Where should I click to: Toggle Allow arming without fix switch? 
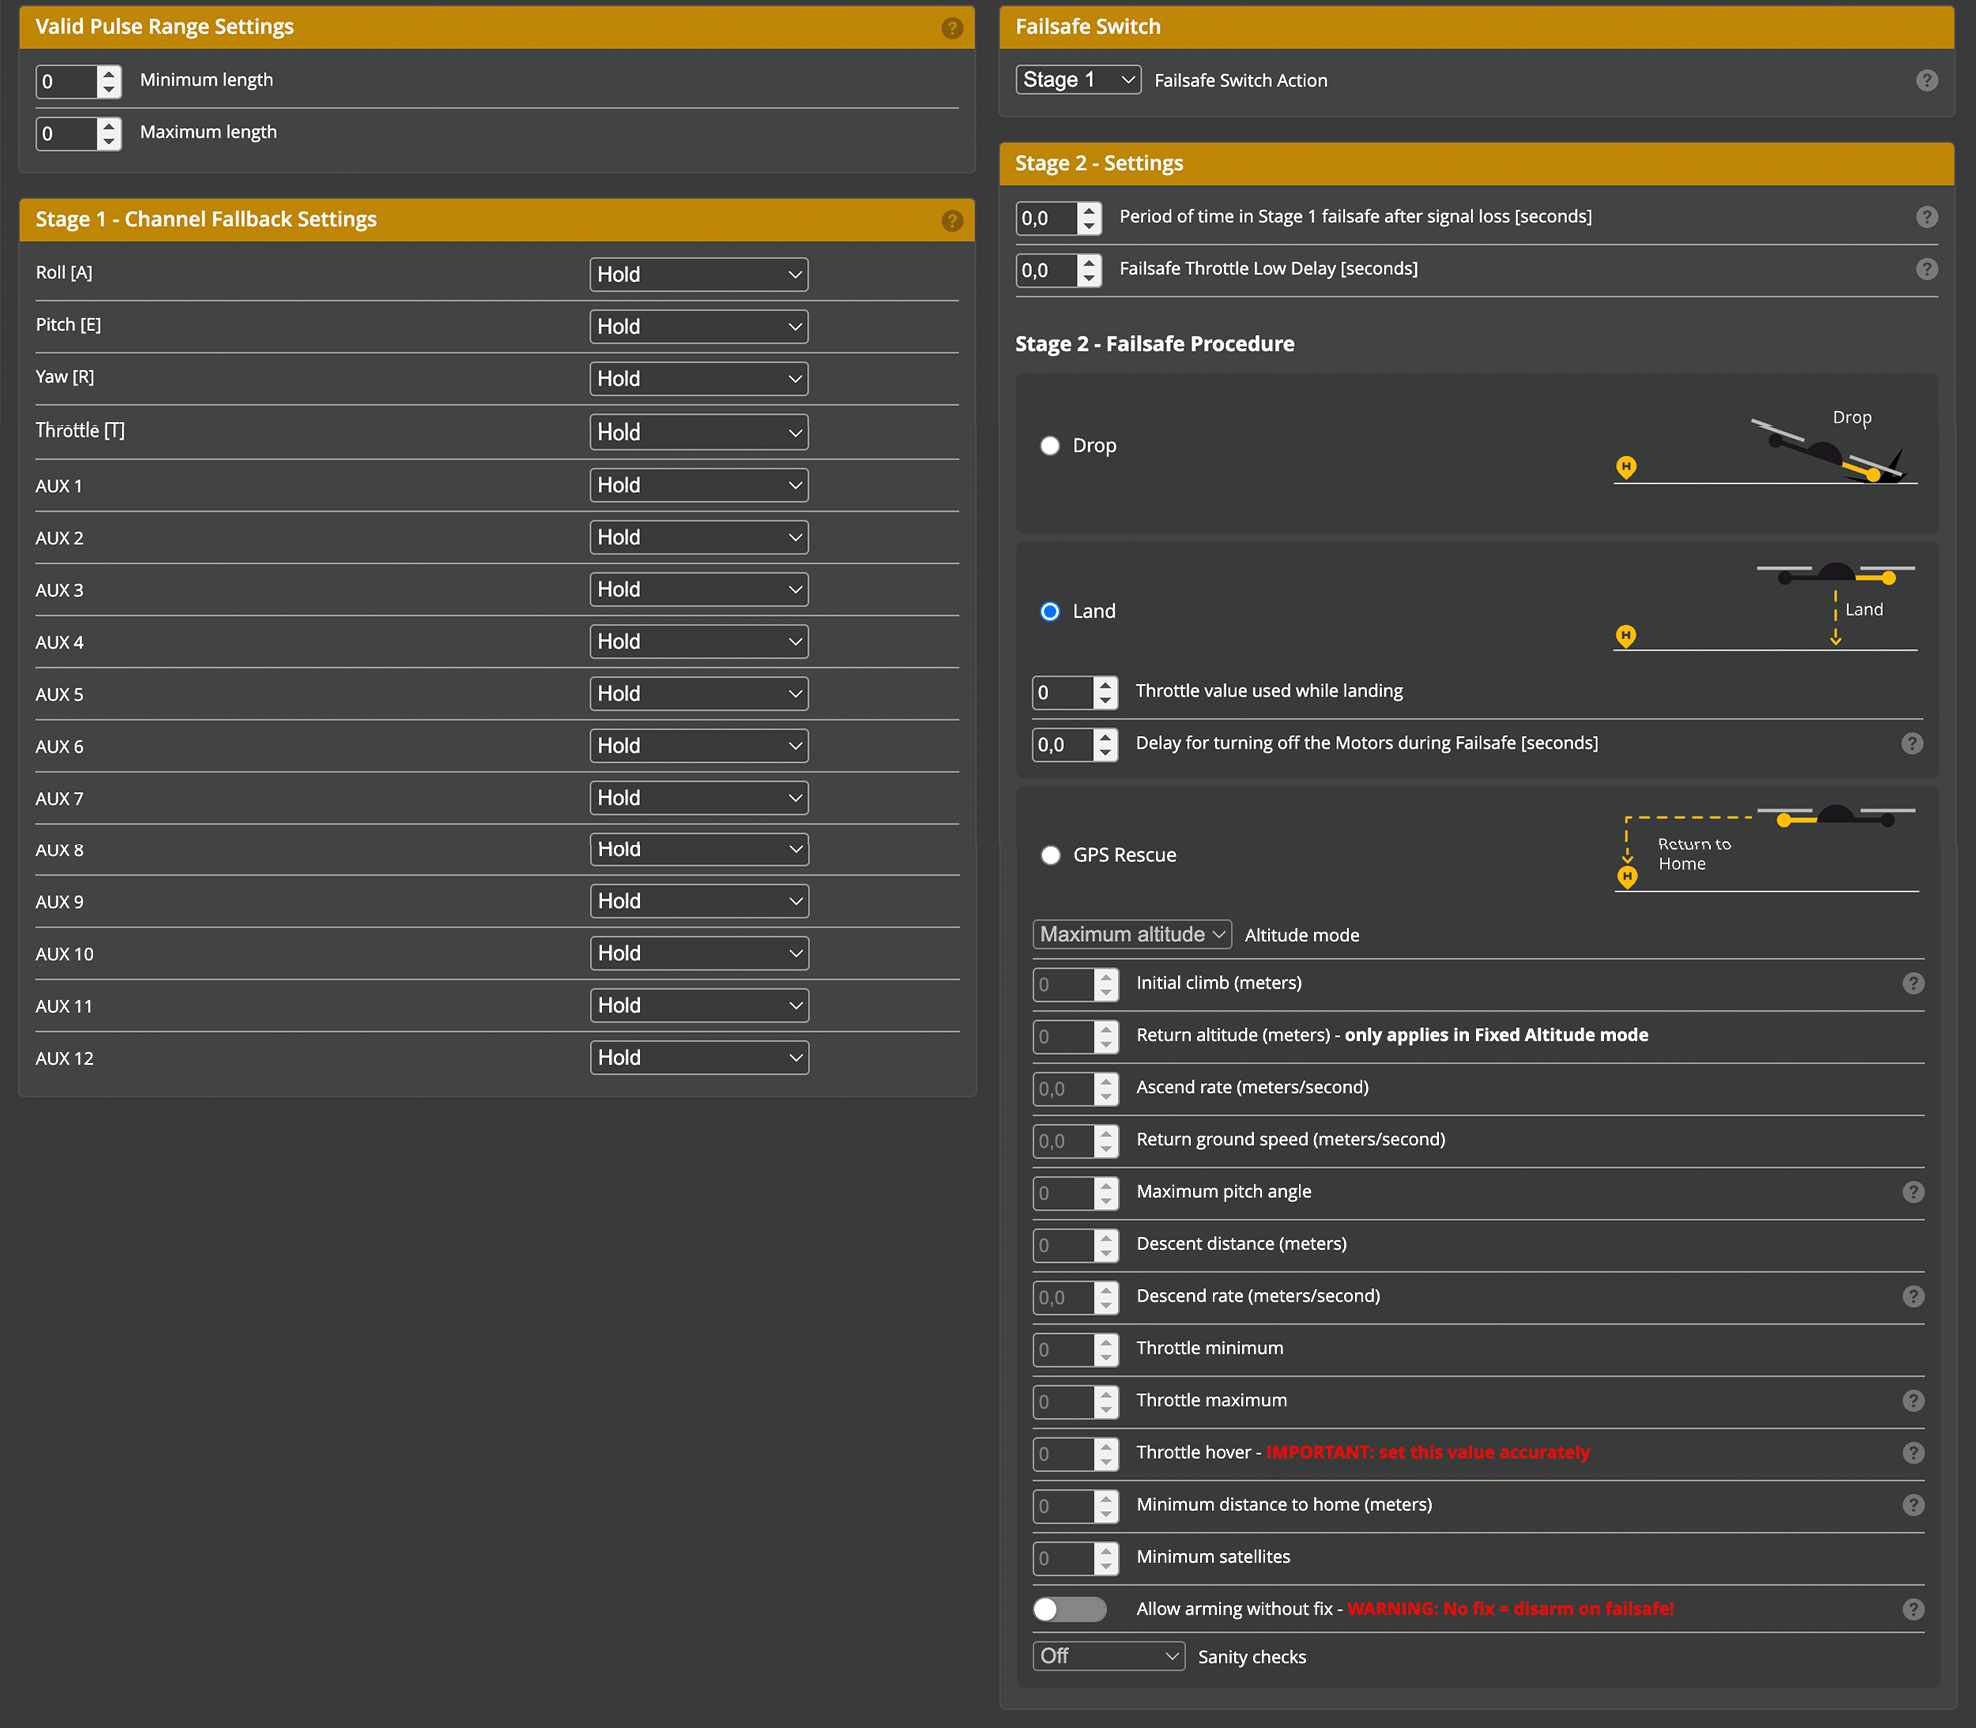[x=1069, y=1609]
